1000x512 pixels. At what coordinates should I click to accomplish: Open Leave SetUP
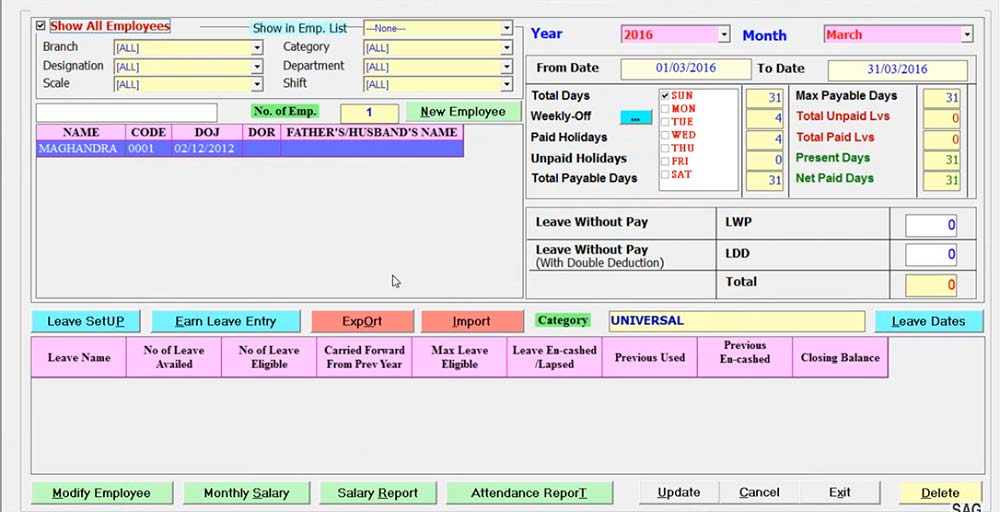click(x=85, y=321)
